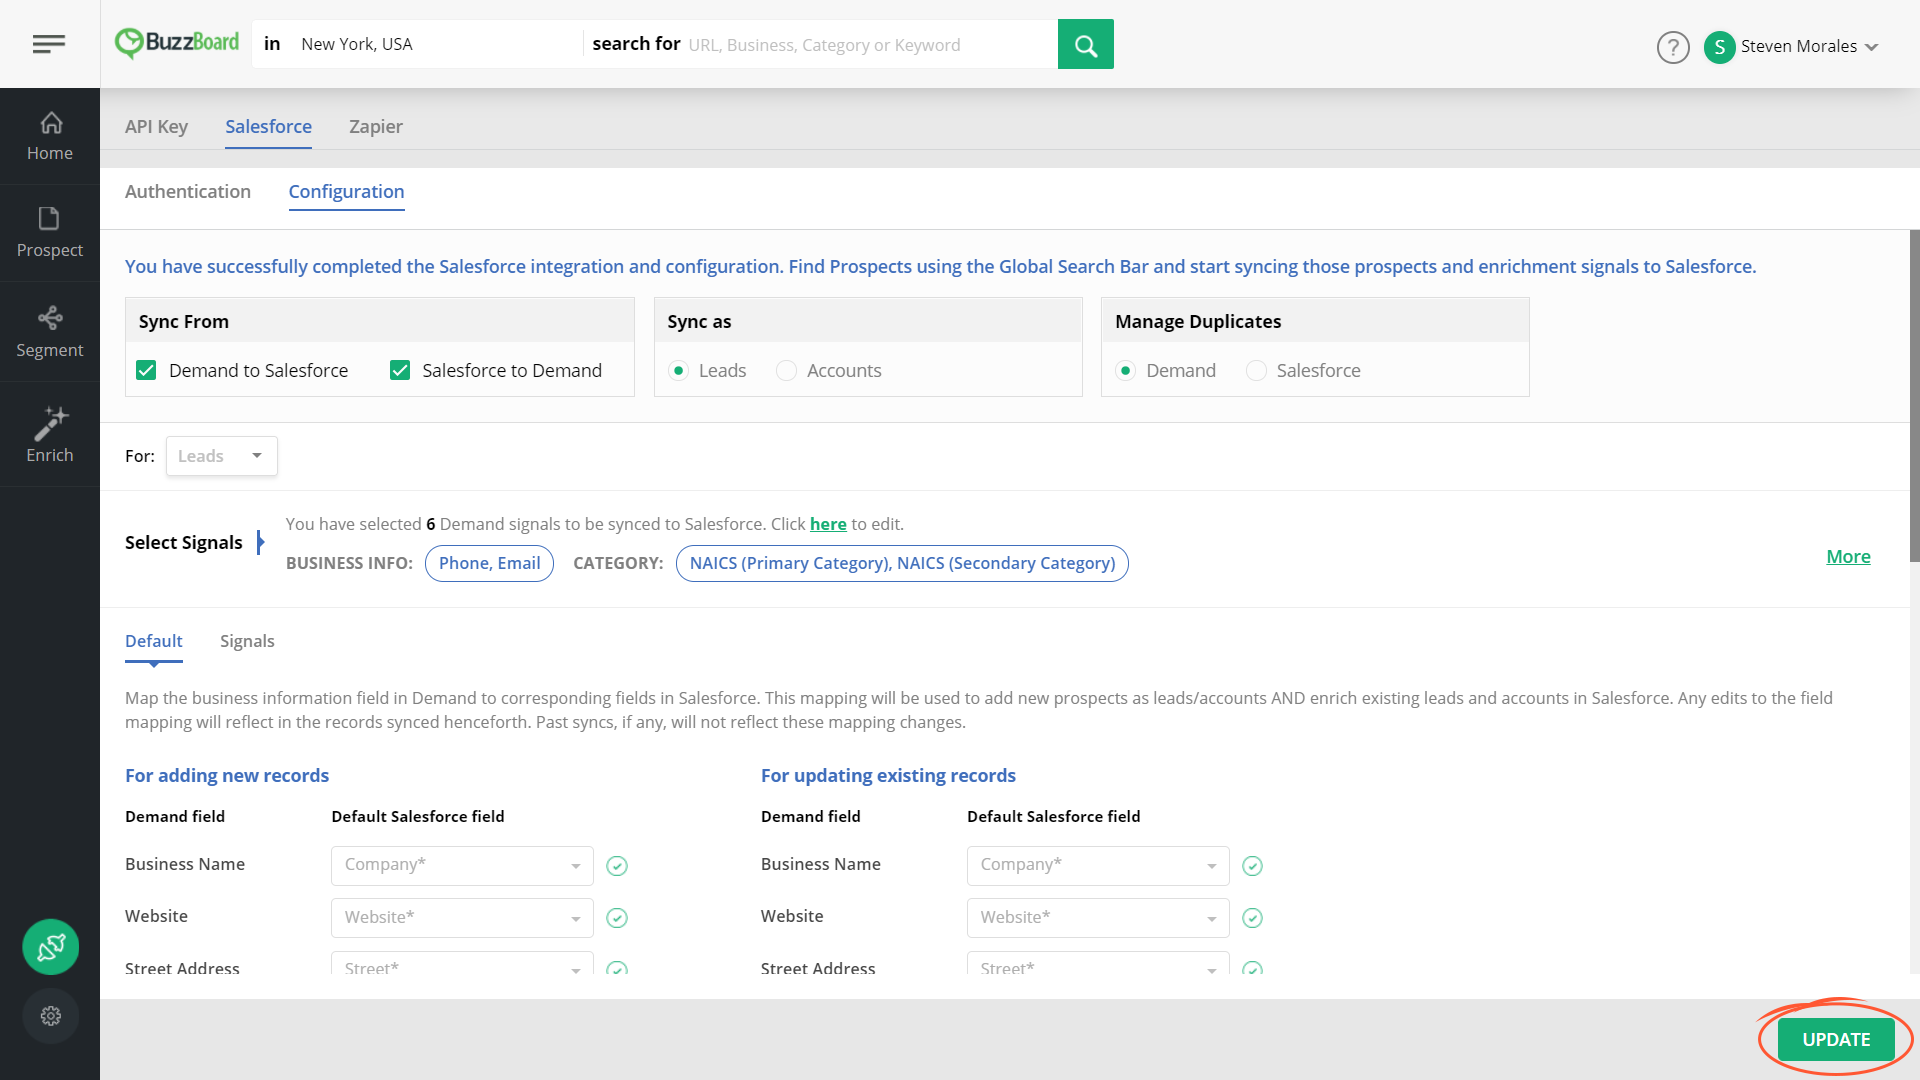Open the hamburger menu icon
This screenshot has width=1920, height=1080.
click(x=49, y=44)
